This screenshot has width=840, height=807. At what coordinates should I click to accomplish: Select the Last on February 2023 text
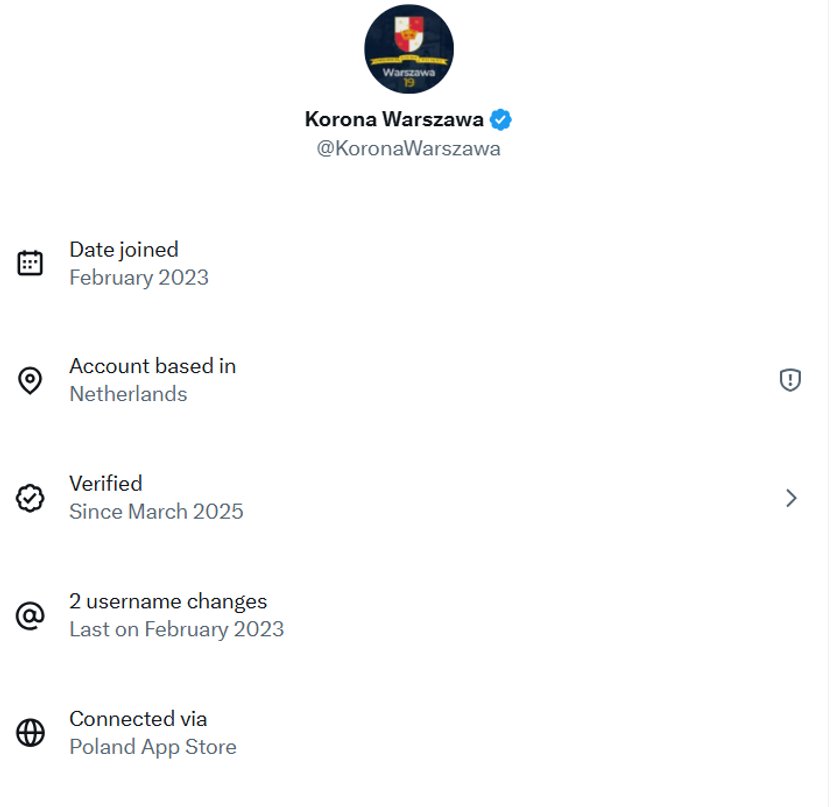click(x=176, y=629)
